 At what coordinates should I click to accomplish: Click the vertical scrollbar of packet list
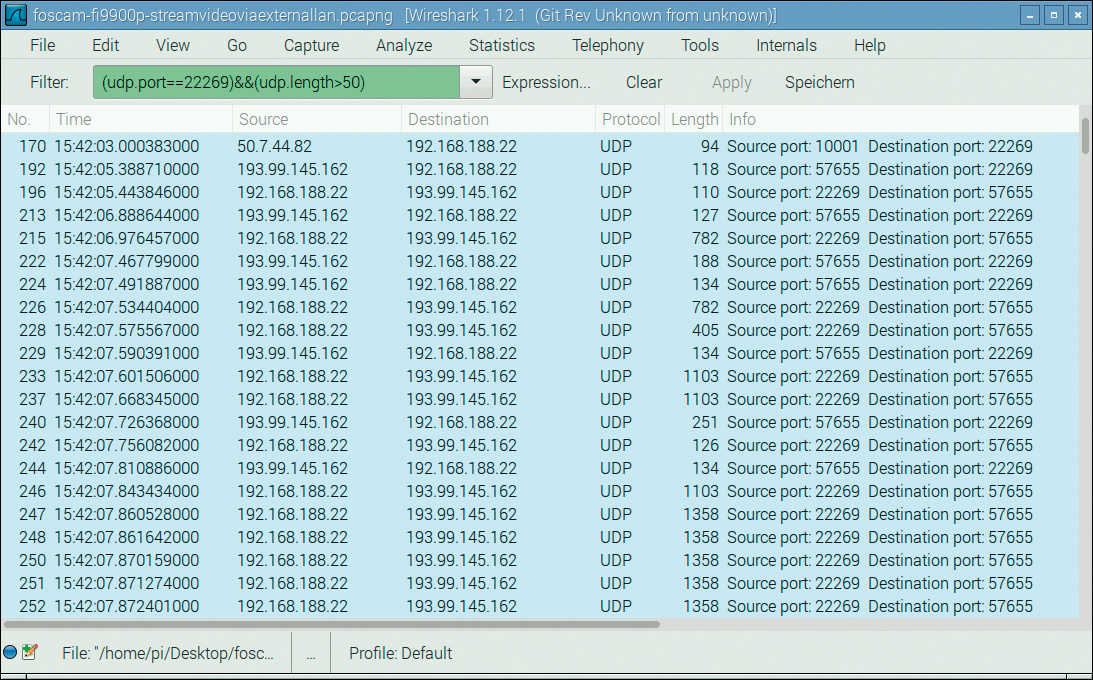(1086, 136)
